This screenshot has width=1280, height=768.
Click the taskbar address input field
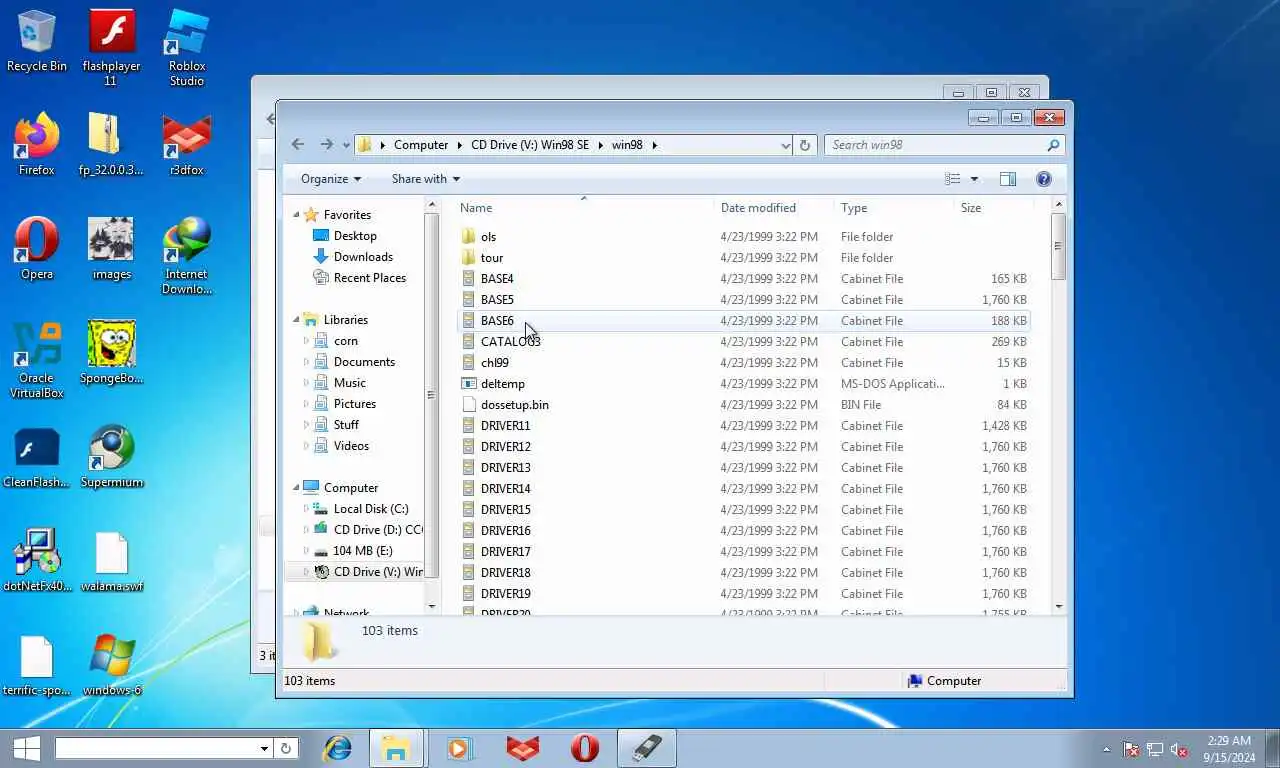point(158,748)
